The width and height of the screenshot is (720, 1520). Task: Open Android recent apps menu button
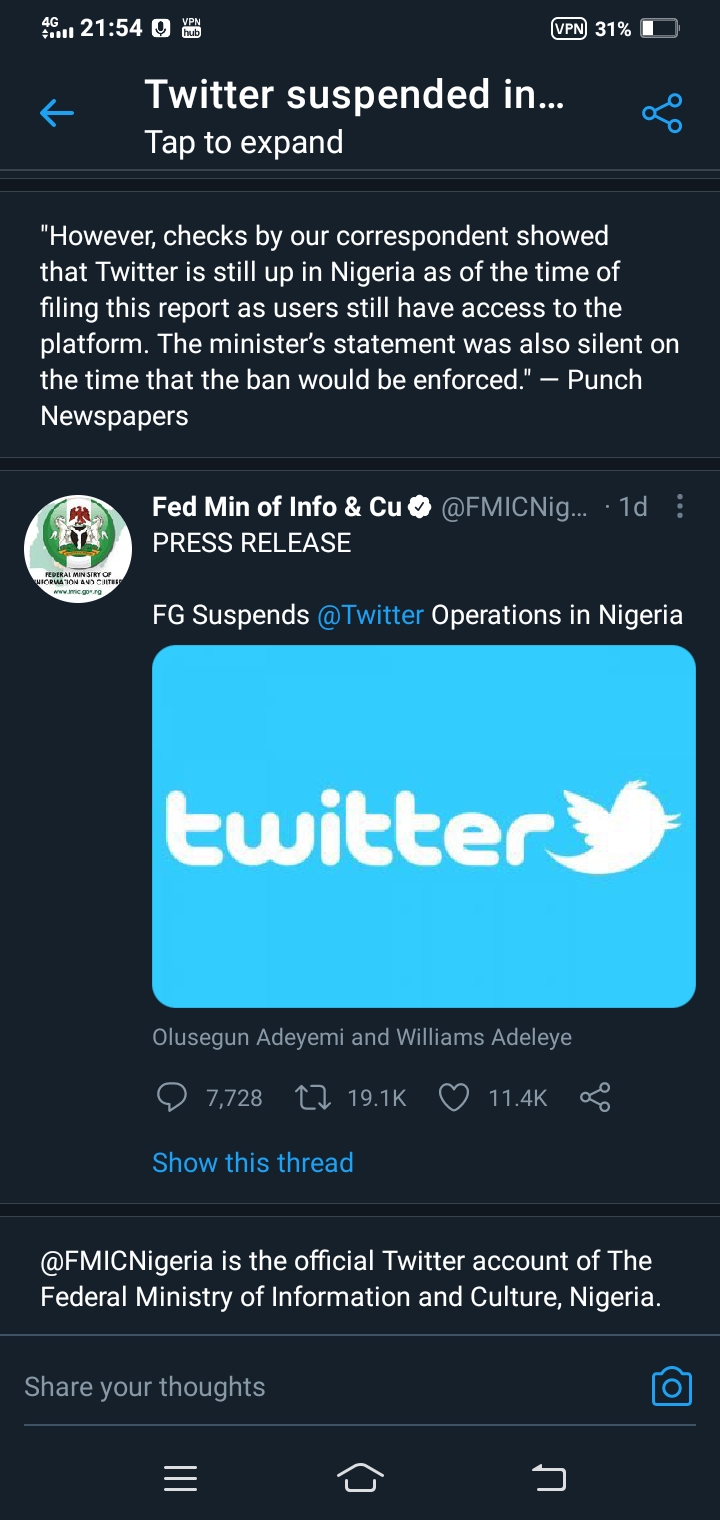click(180, 1478)
